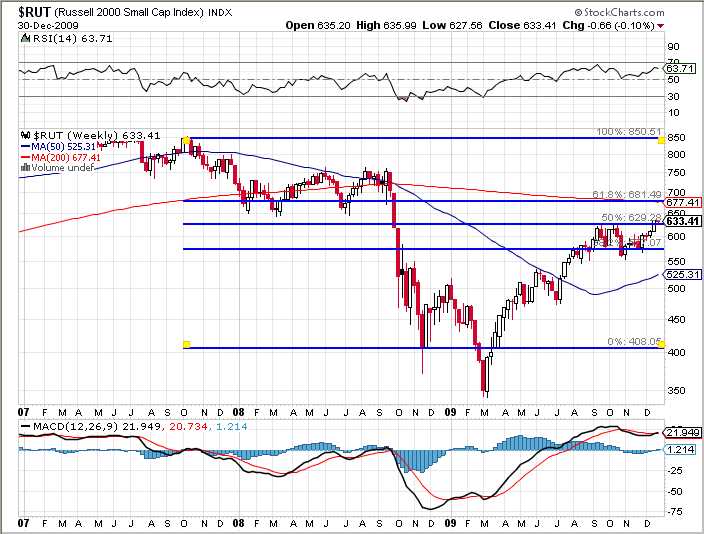Select yellow handle at right of 0% Fibonacci line
Viewport: 704px width, 534px height.
(x=661, y=345)
